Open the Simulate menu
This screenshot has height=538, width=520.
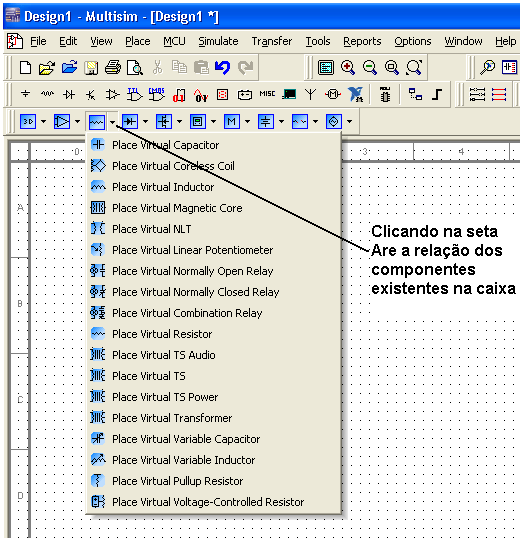[218, 41]
